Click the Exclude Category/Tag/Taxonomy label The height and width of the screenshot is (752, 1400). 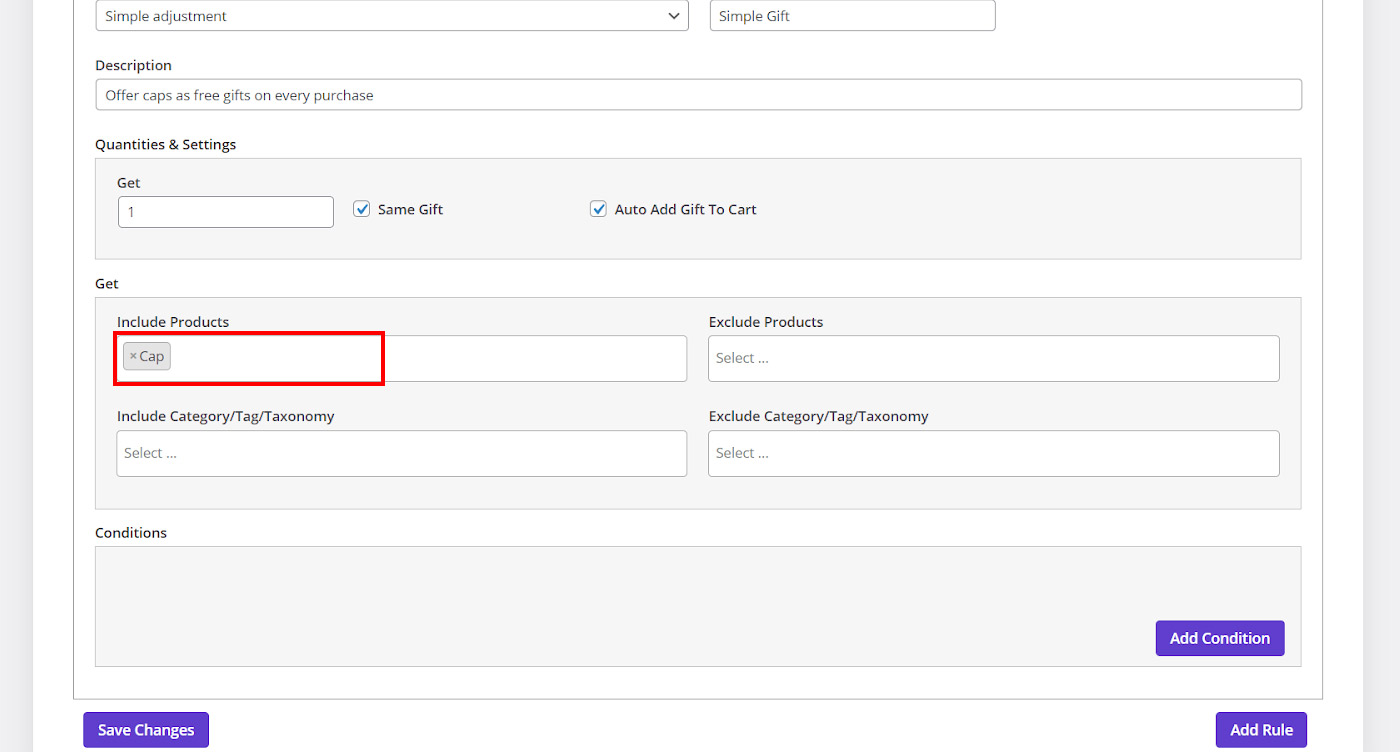coord(819,416)
